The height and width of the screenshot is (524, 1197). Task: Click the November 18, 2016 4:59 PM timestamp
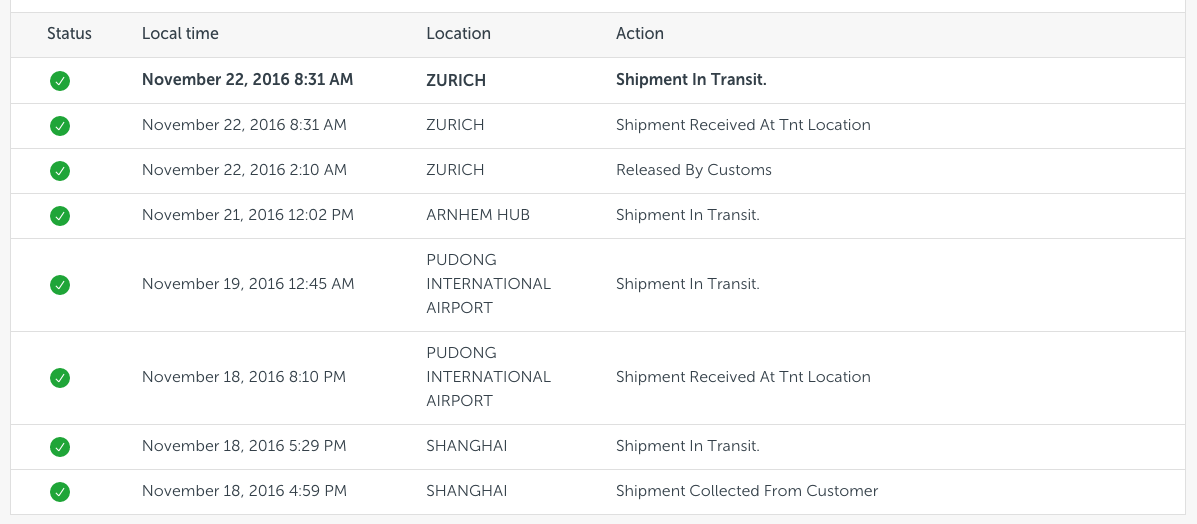(x=244, y=490)
